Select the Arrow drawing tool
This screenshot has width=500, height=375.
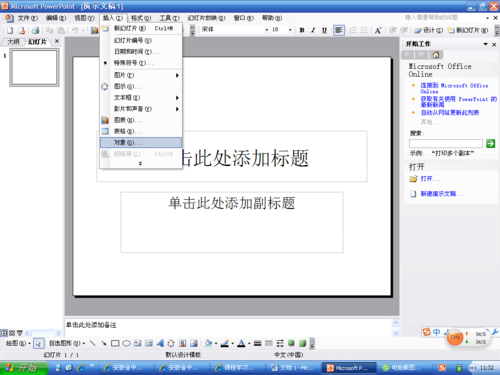104,343
